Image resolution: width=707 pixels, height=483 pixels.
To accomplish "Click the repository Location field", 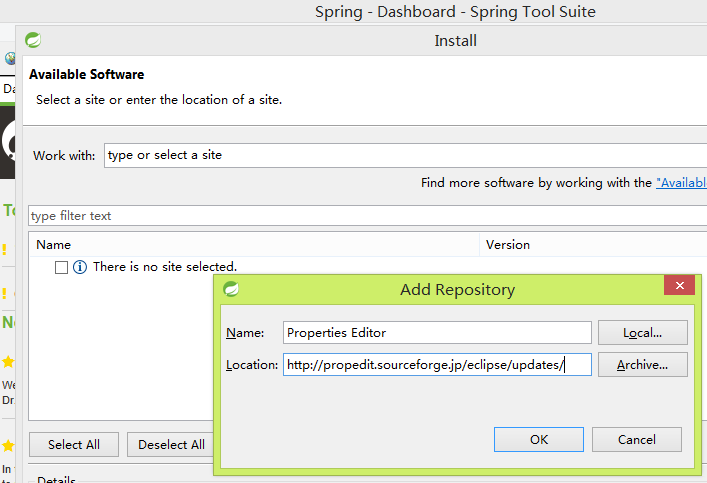I will [437, 364].
